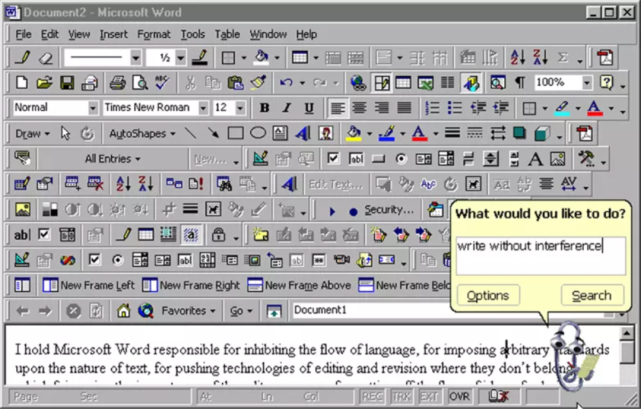Click the Stop navigation icon
This screenshot has width=641, height=409.
73,311
